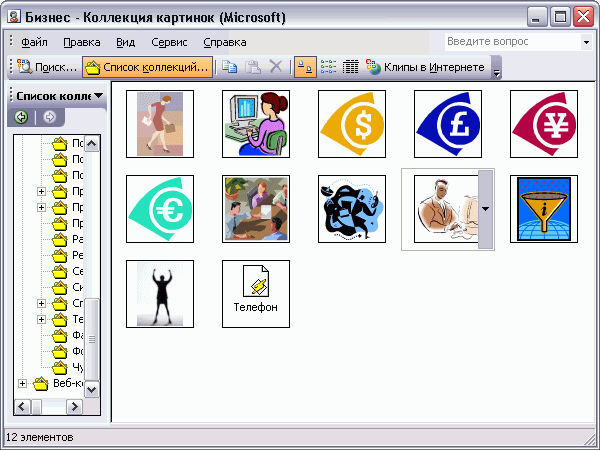Expand the second Пр folder node
Image resolution: width=600 pixels, height=450 pixels.
click(x=41, y=207)
